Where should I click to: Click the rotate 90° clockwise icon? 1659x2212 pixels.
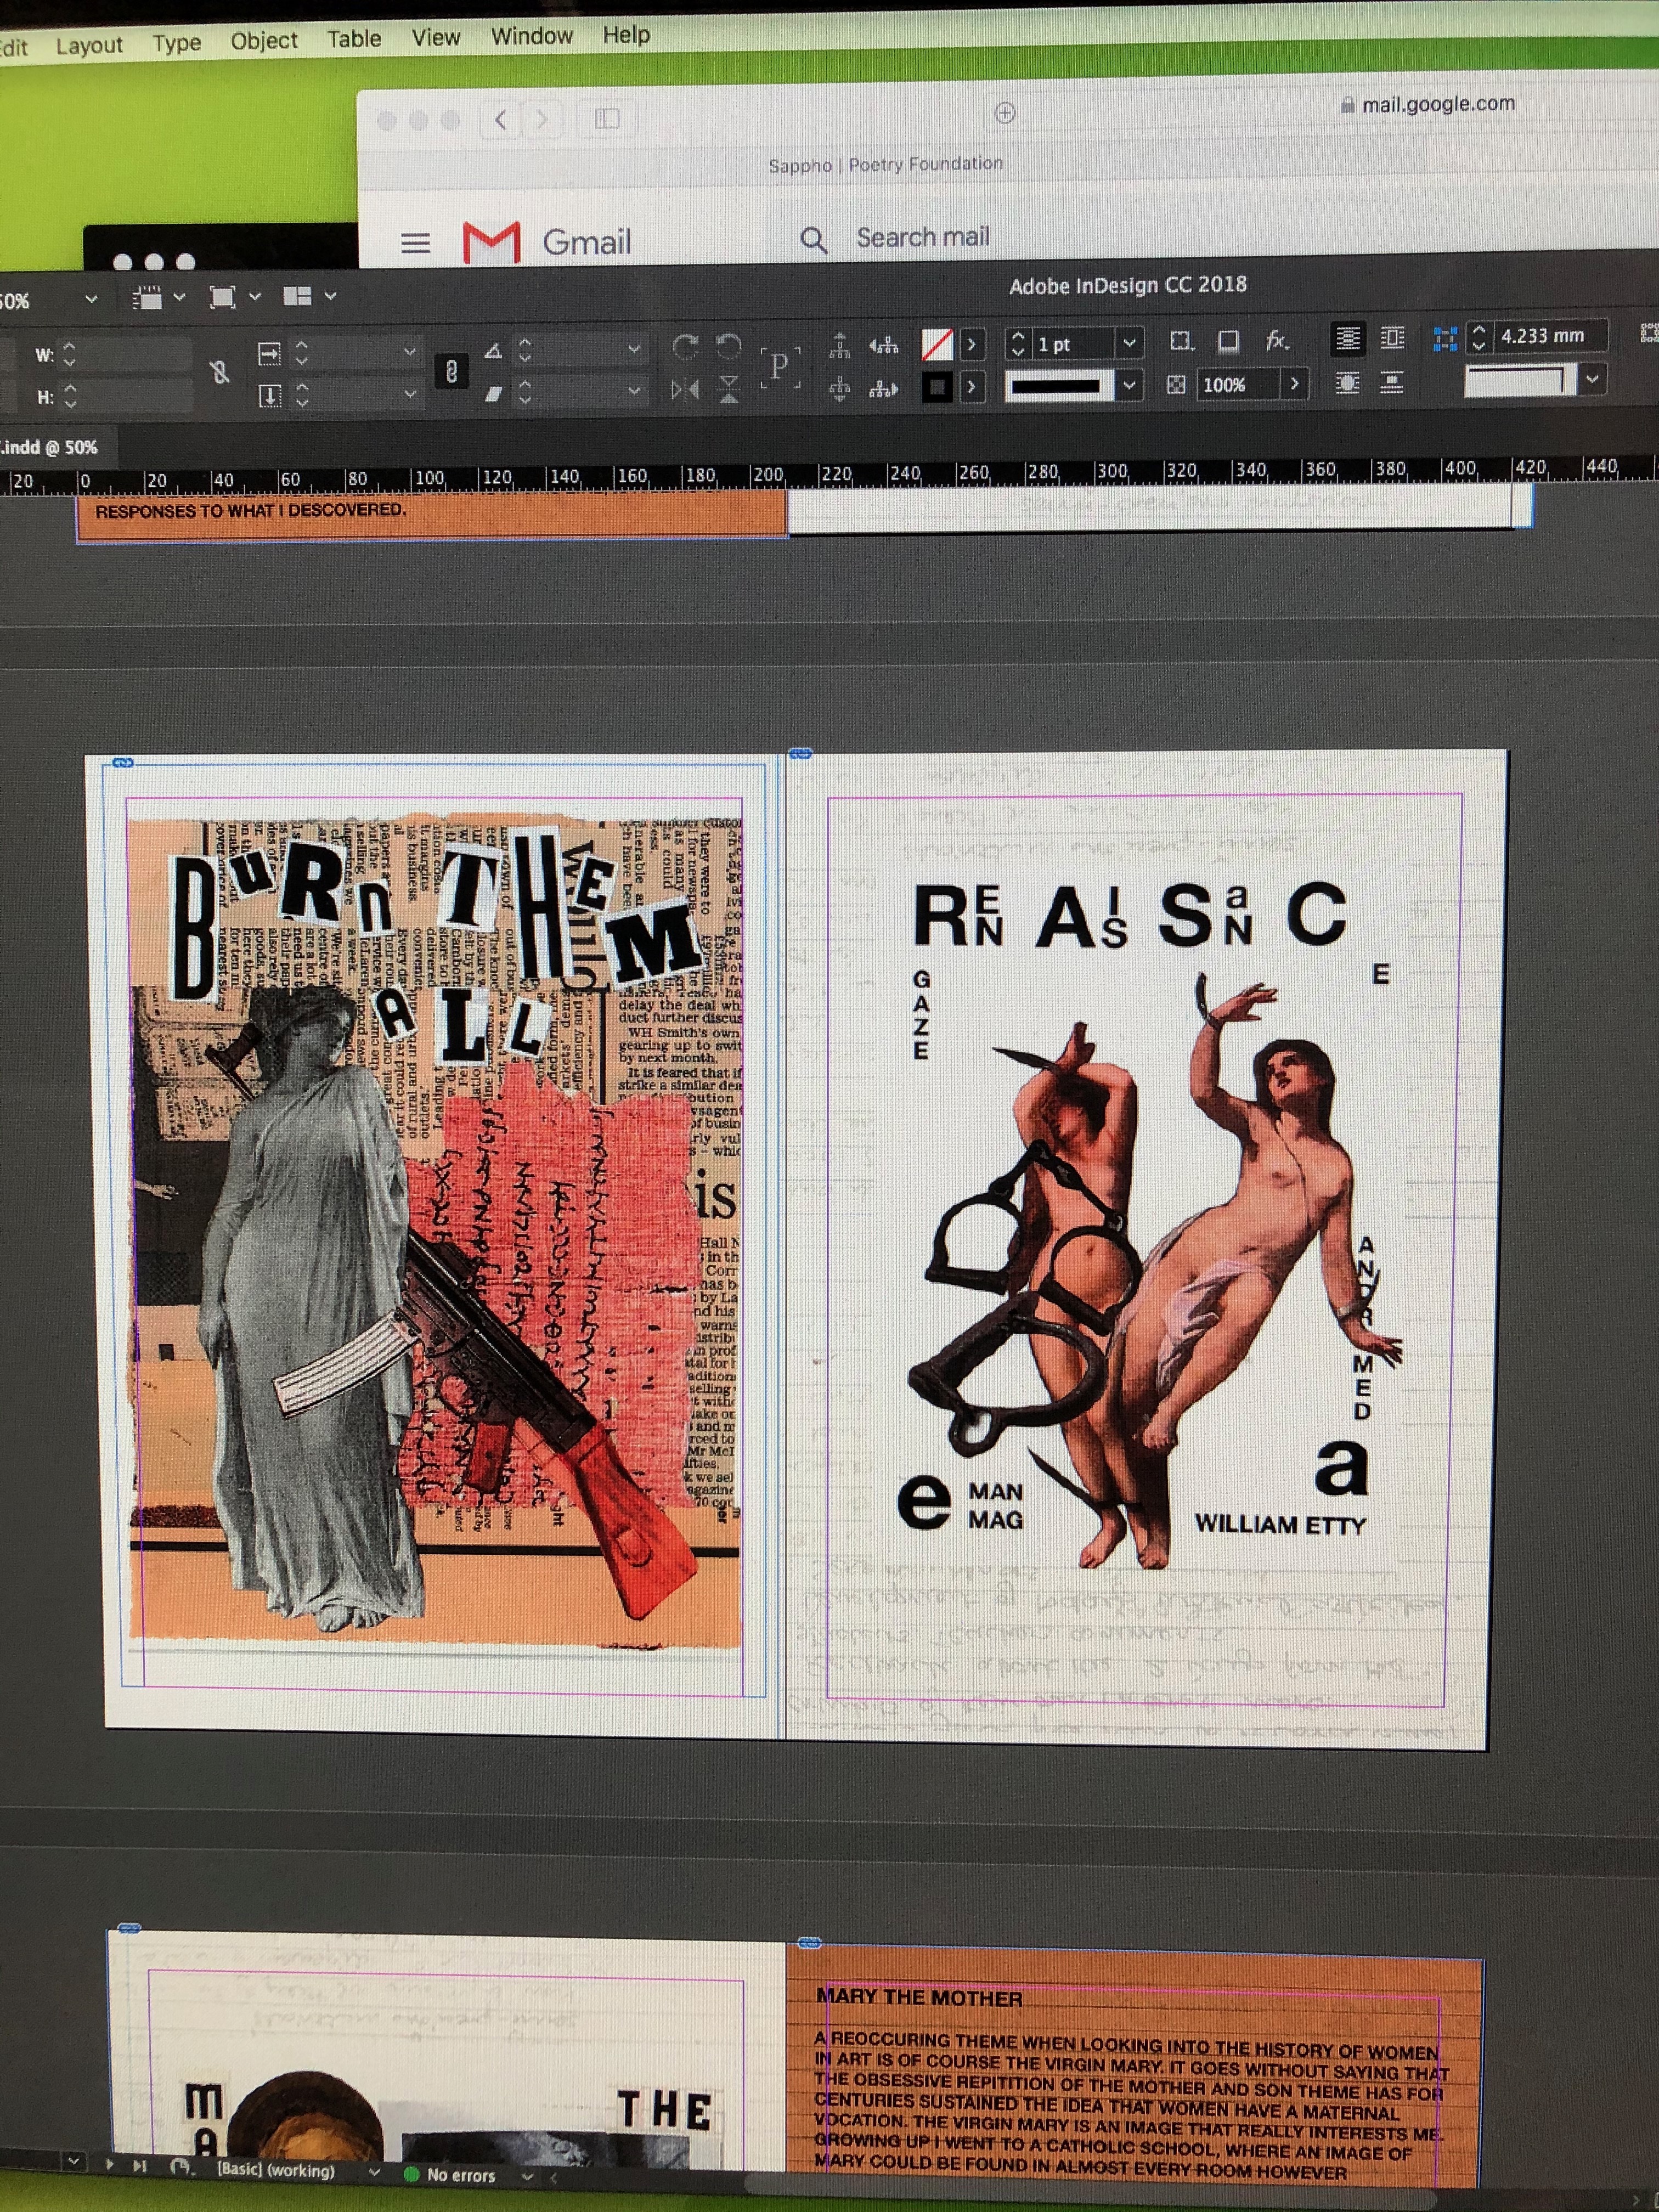685,348
